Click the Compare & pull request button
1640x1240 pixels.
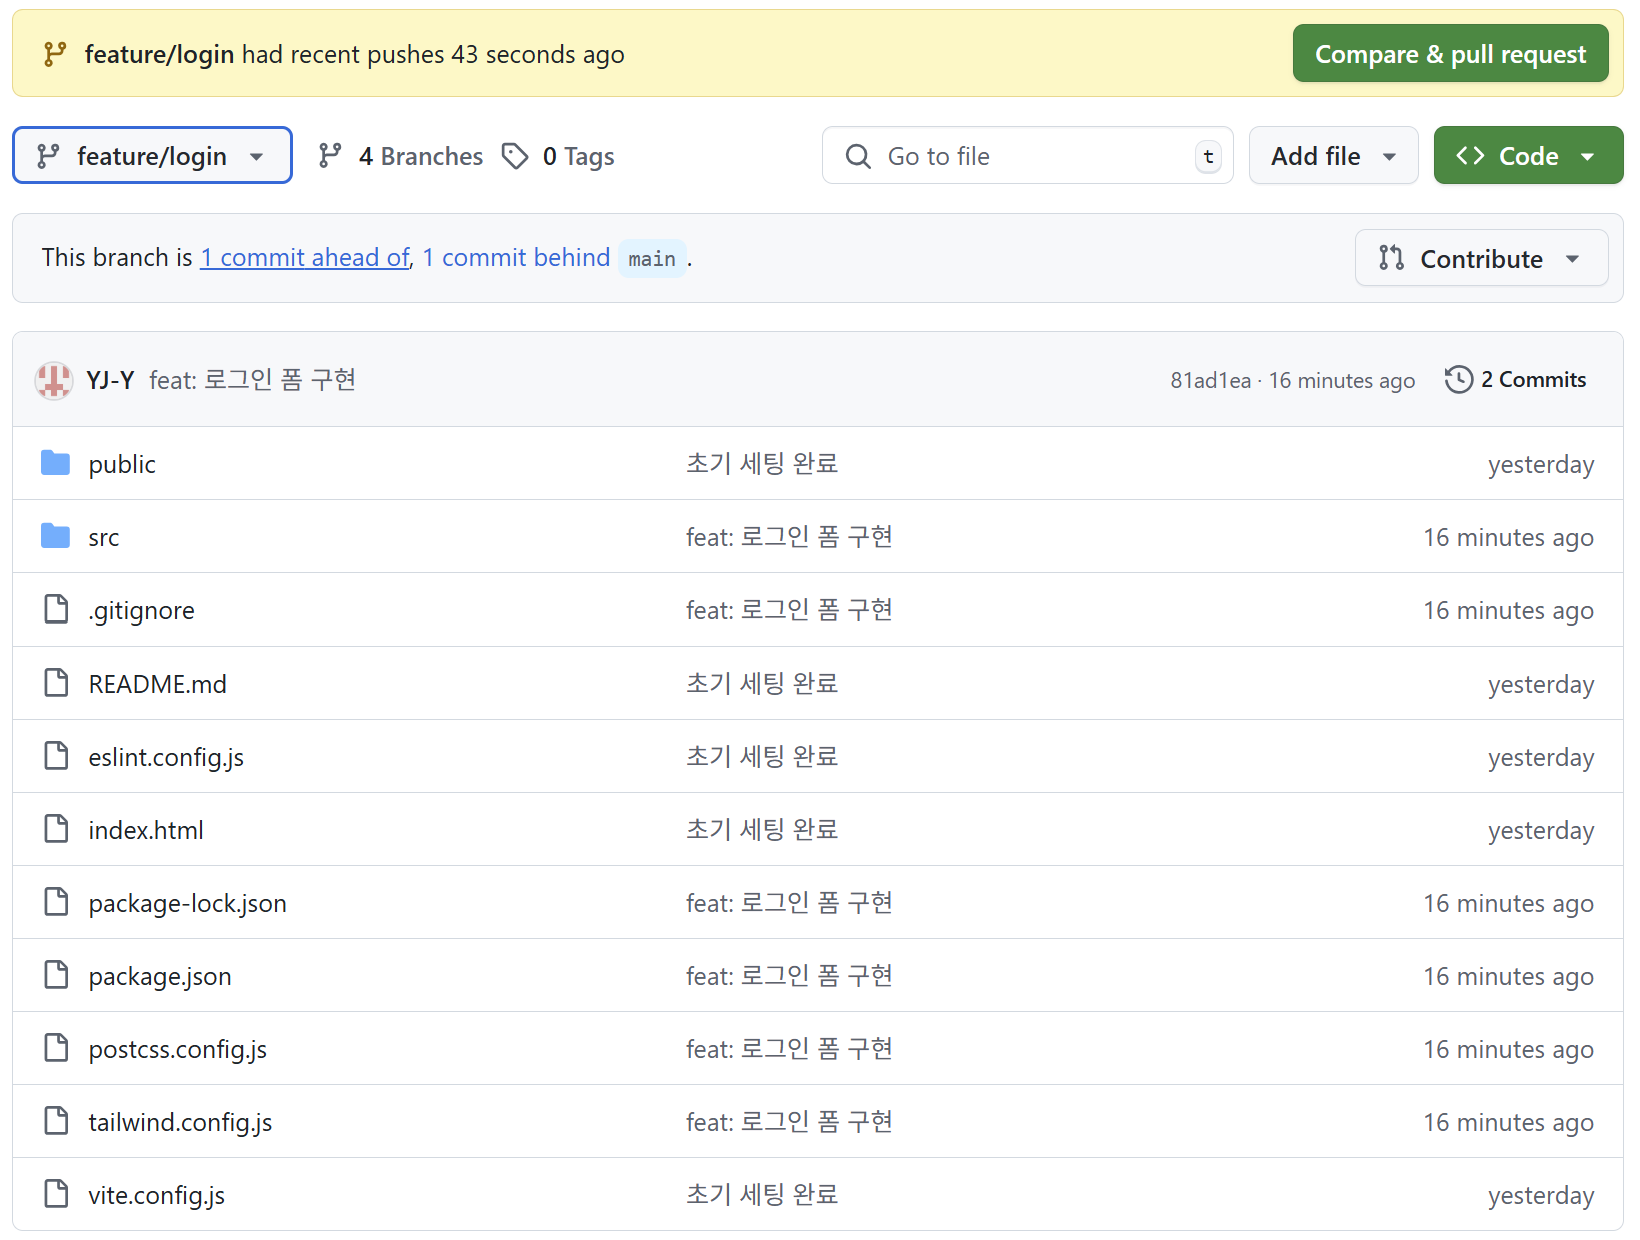tap(1450, 54)
